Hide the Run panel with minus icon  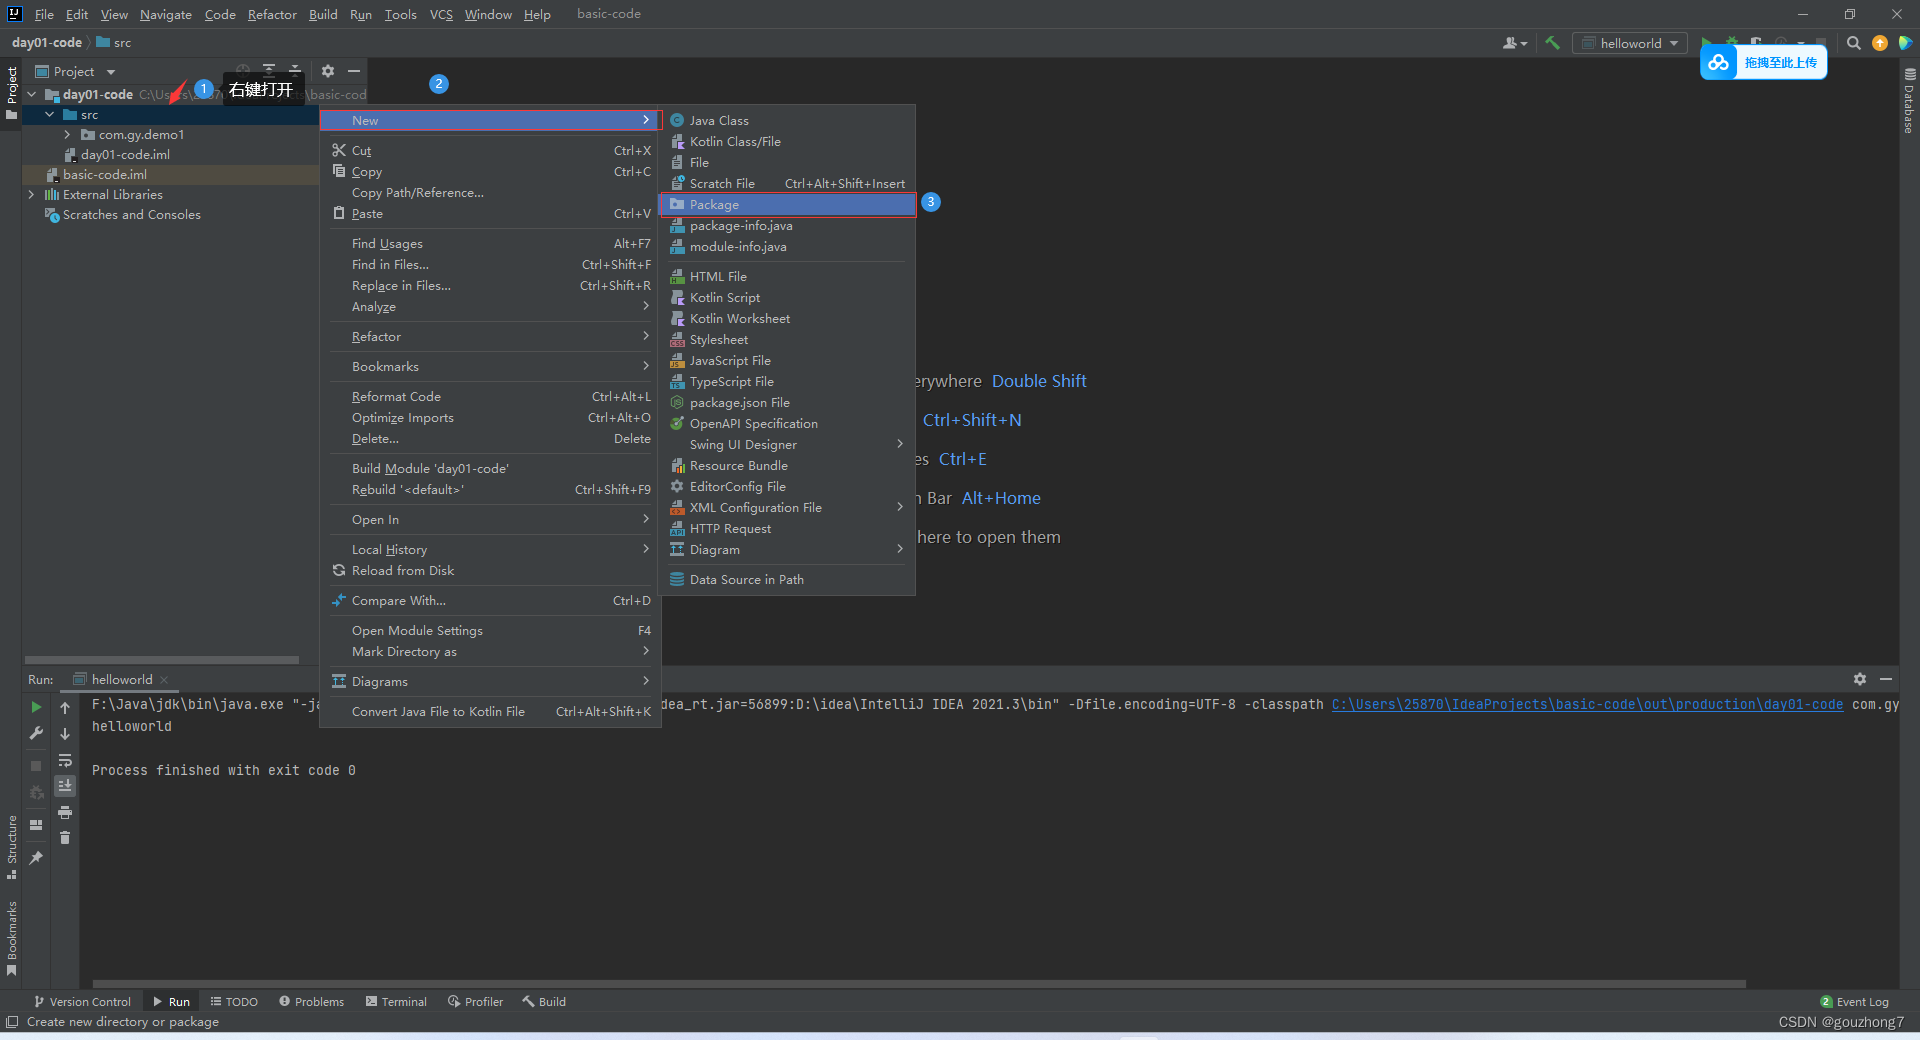coord(1886,679)
